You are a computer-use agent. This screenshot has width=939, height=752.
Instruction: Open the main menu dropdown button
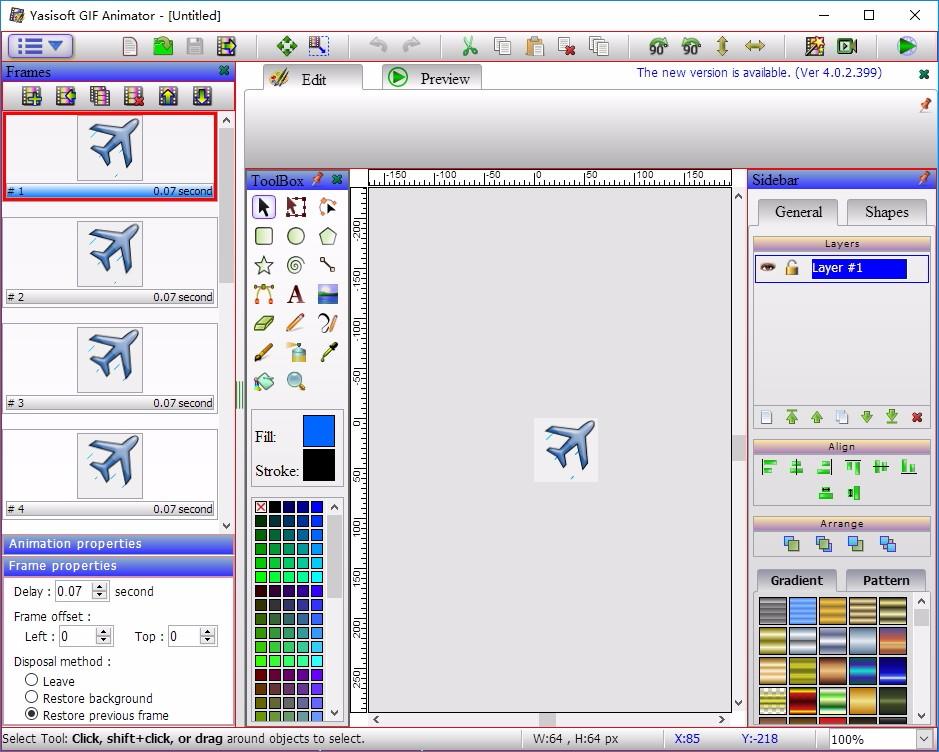(x=40, y=46)
